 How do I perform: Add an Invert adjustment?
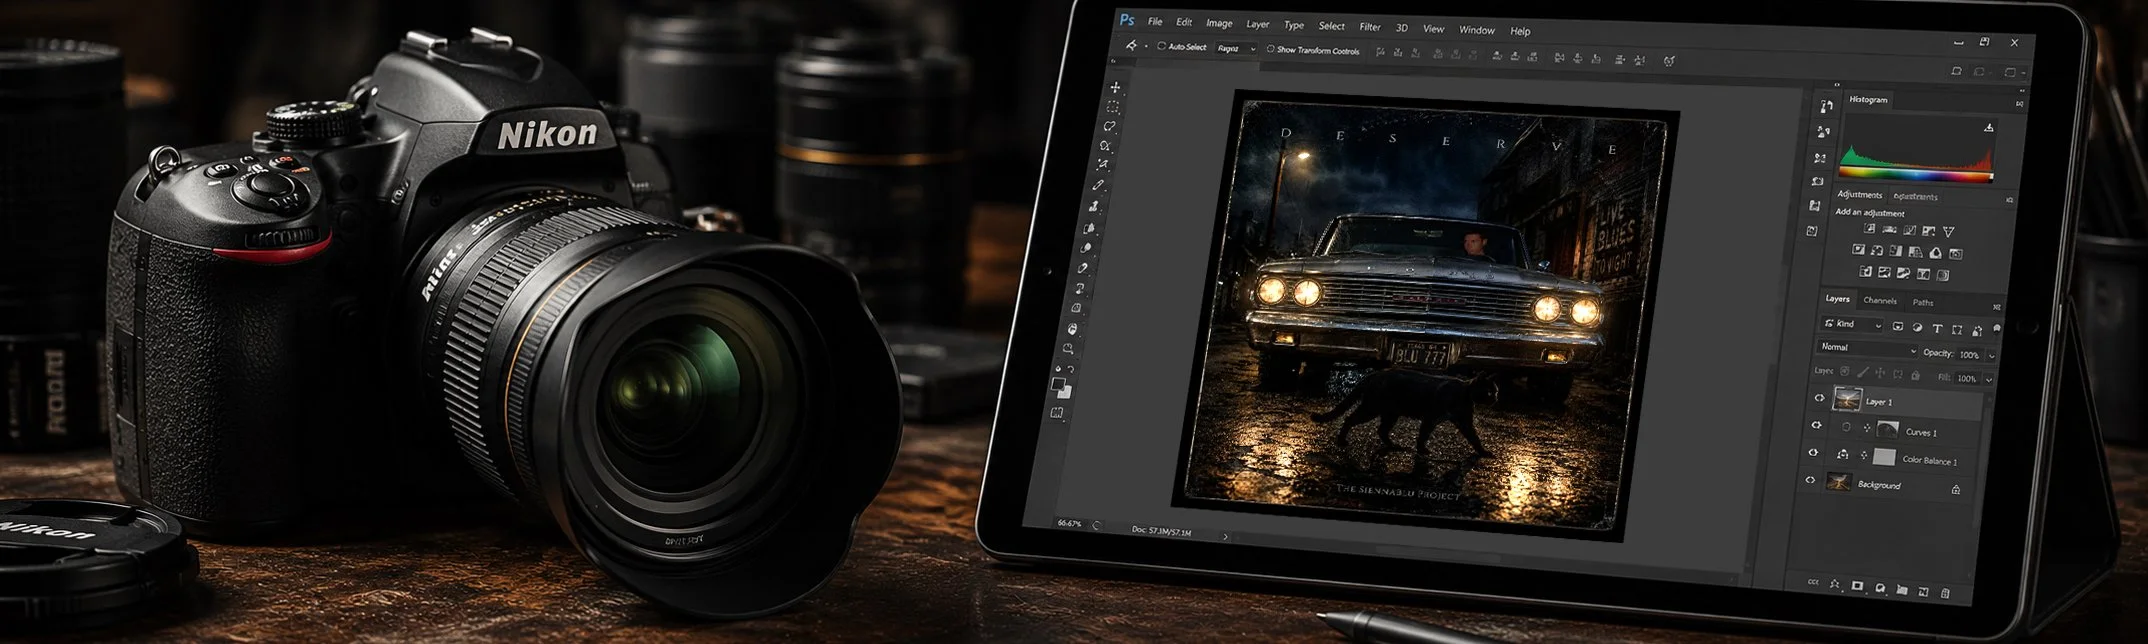1865,271
